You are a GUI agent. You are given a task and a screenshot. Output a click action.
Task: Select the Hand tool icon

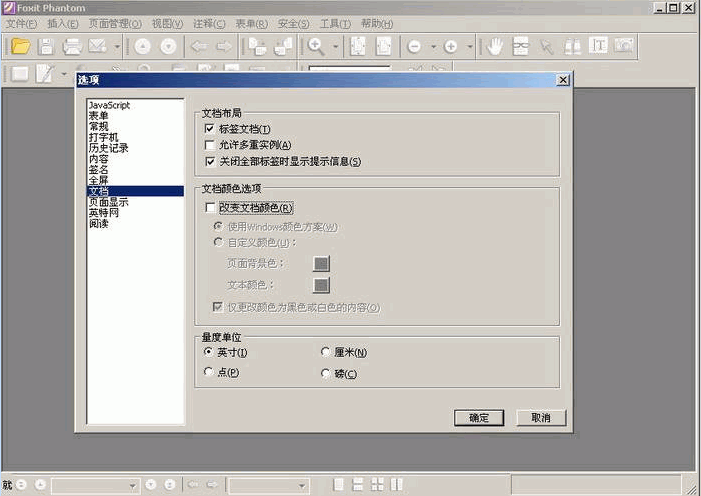pos(494,46)
